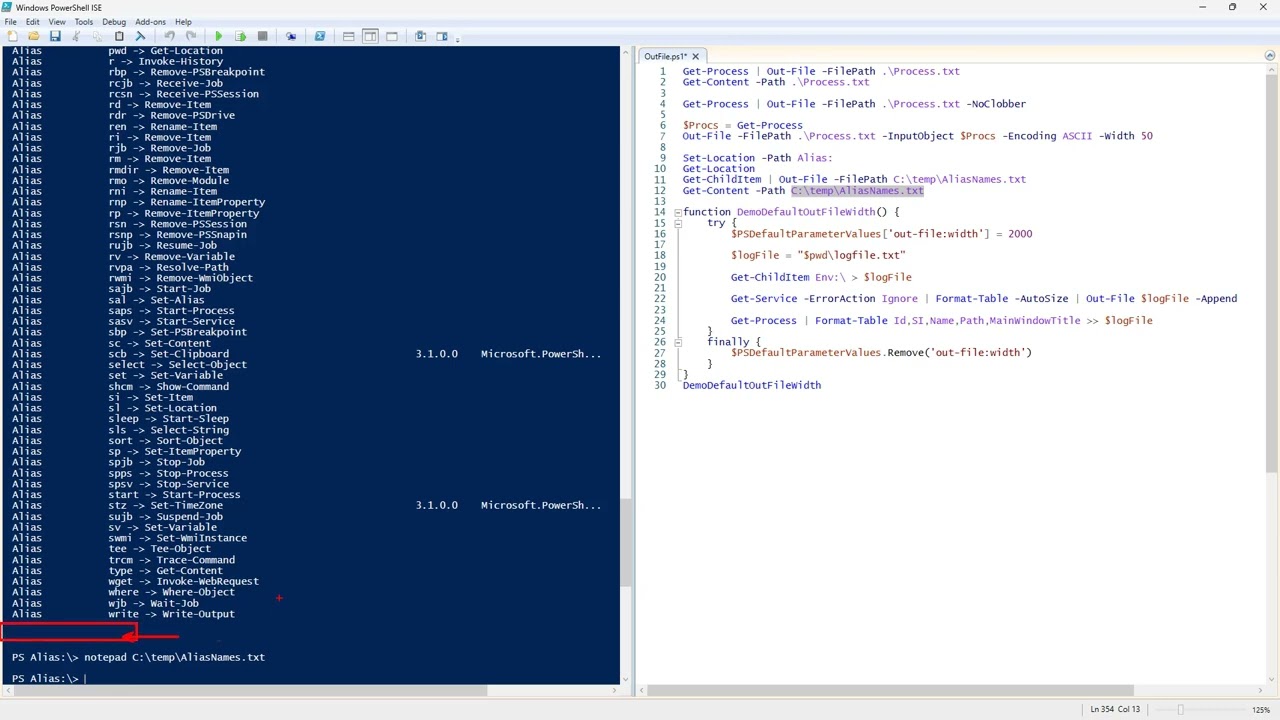Collapse function DemoDefaultOutFileWidth outline
The image size is (1280, 720).
click(x=677, y=212)
